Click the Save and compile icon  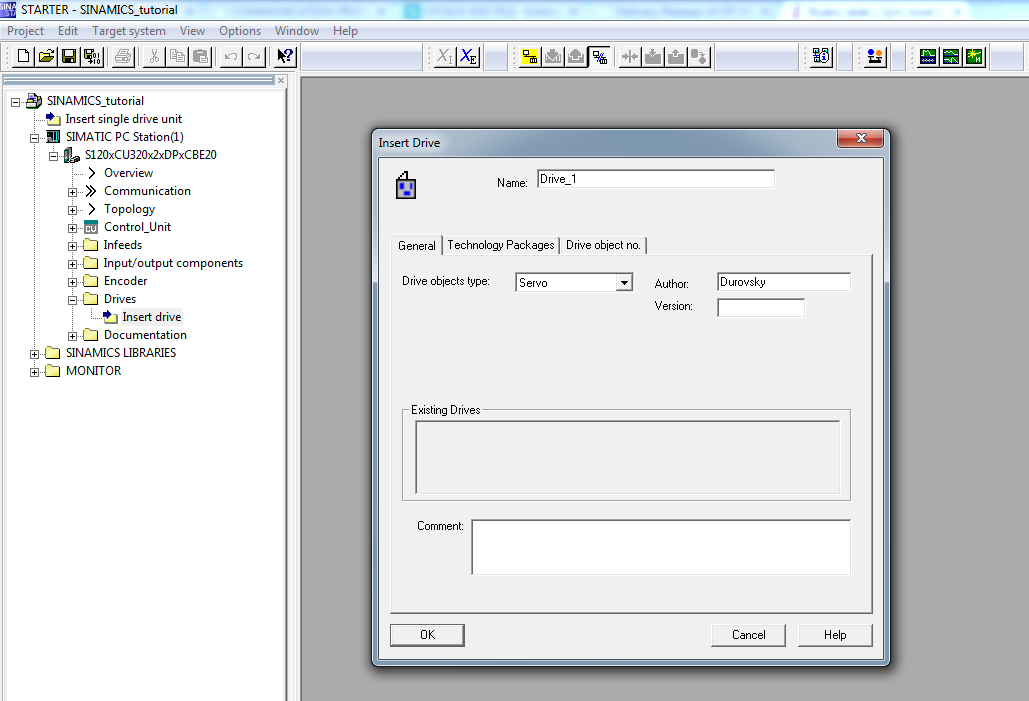click(92, 56)
